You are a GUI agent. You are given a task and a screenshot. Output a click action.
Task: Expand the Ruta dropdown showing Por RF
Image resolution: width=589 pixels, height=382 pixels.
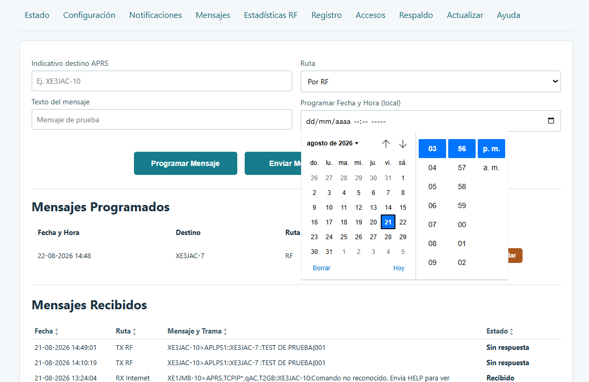pos(430,82)
